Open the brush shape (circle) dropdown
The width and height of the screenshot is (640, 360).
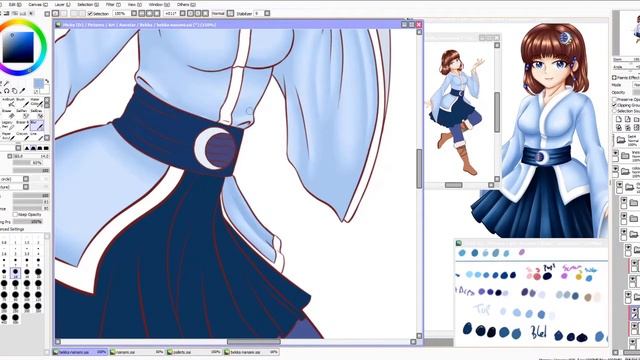(x=26, y=179)
